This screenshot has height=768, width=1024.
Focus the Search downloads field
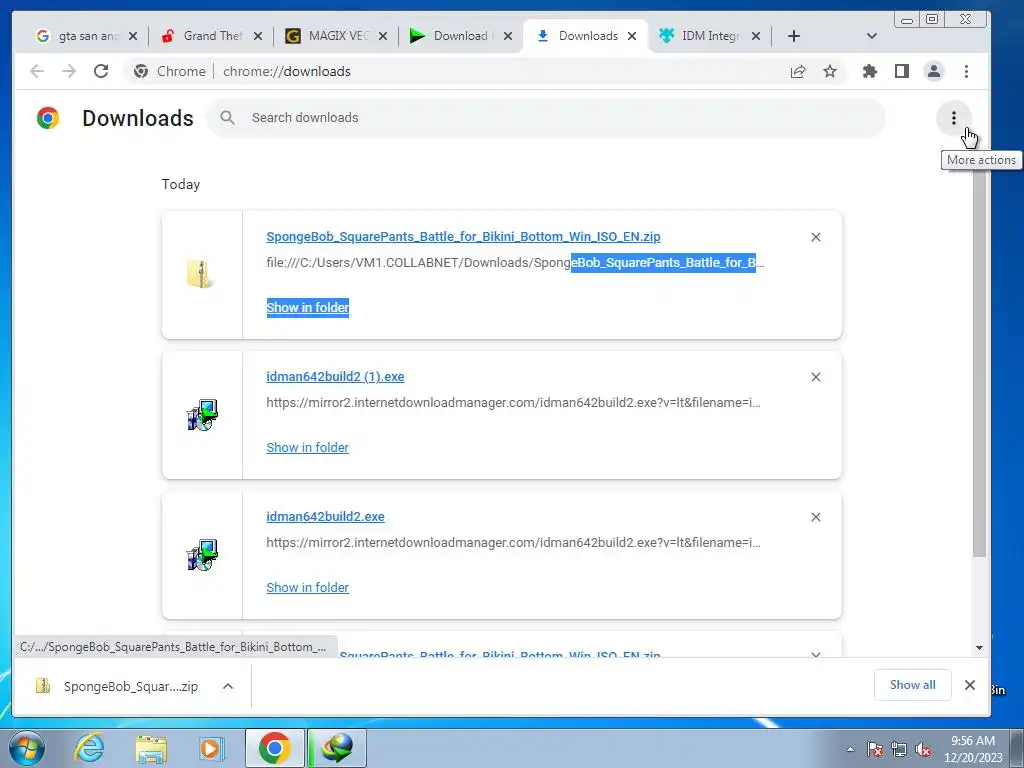[x=545, y=118]
